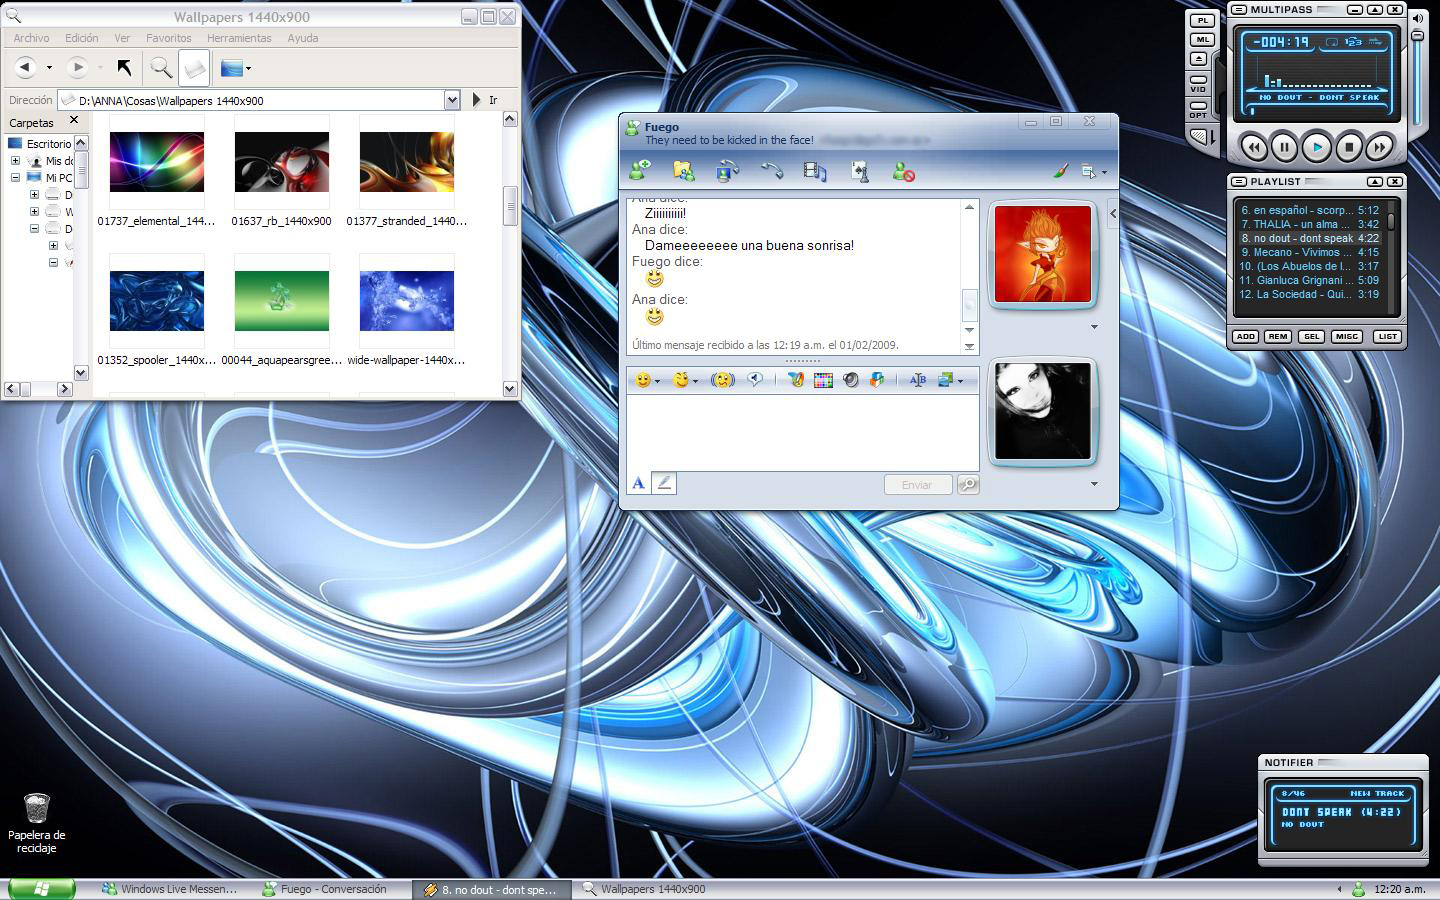Block this contact in Messenger
Image resolution: width=1440 pixels, height=900 pixels.
[x=903, y=171]
